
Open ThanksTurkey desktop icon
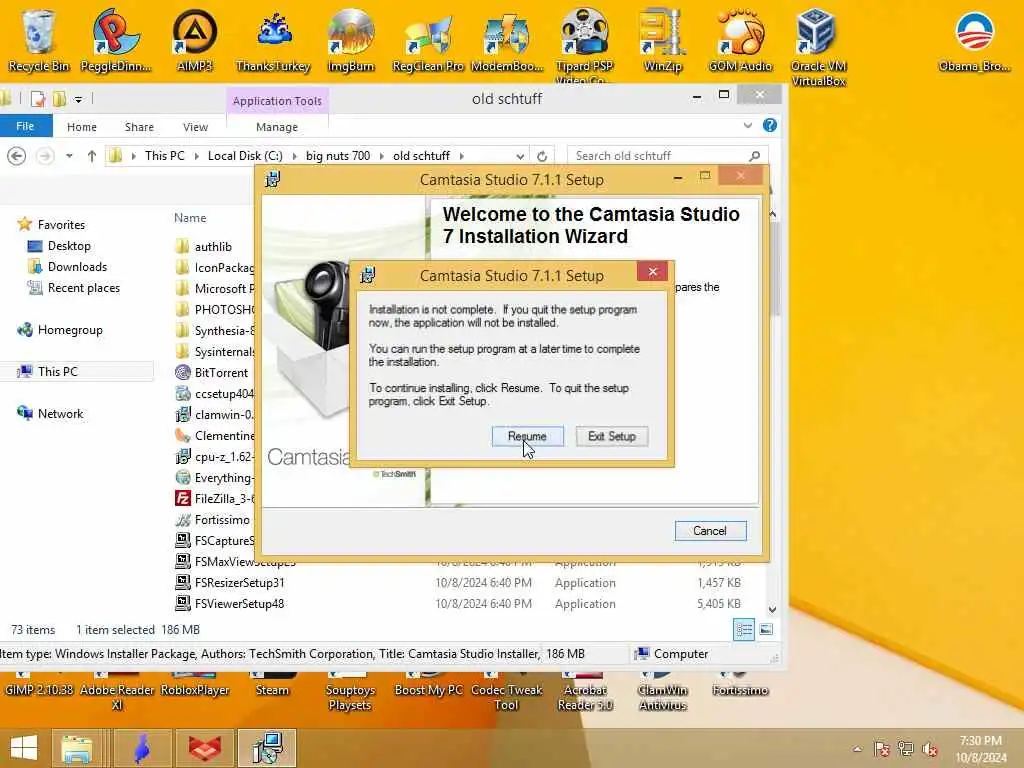pos(273,40)
